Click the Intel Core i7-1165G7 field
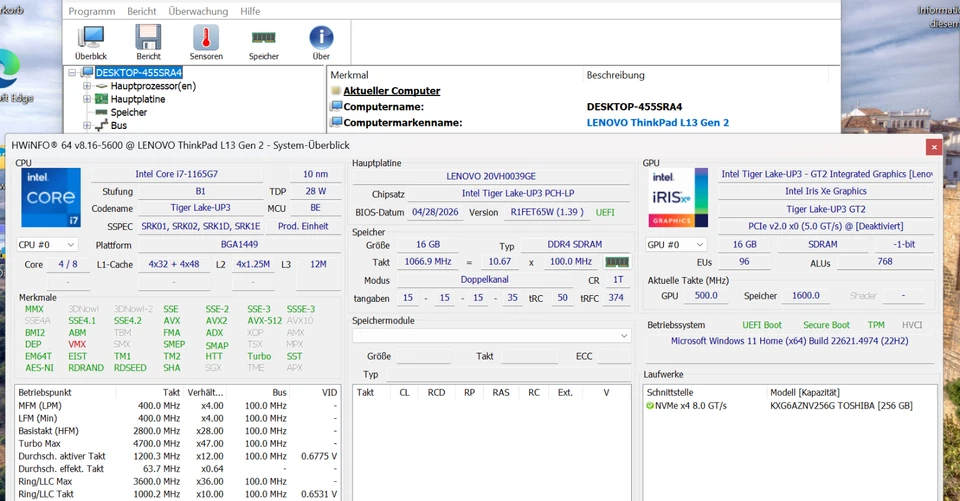The height and width of the screenshot is (501, 960). click(176, 174)
